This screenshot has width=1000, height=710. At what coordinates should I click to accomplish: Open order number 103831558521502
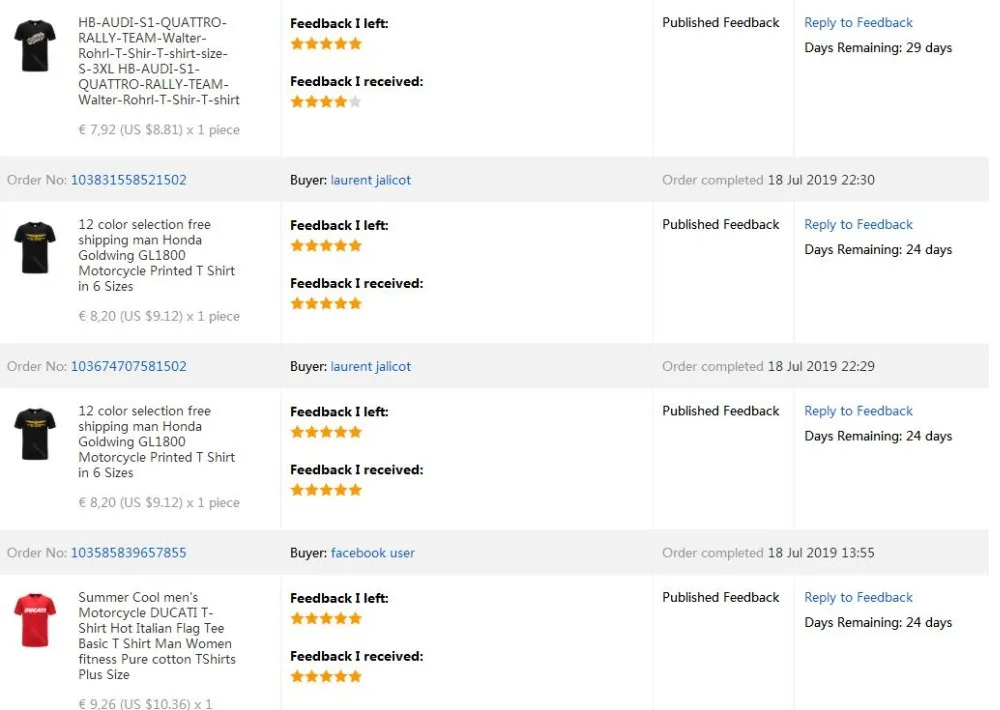[x=128, y=180]
